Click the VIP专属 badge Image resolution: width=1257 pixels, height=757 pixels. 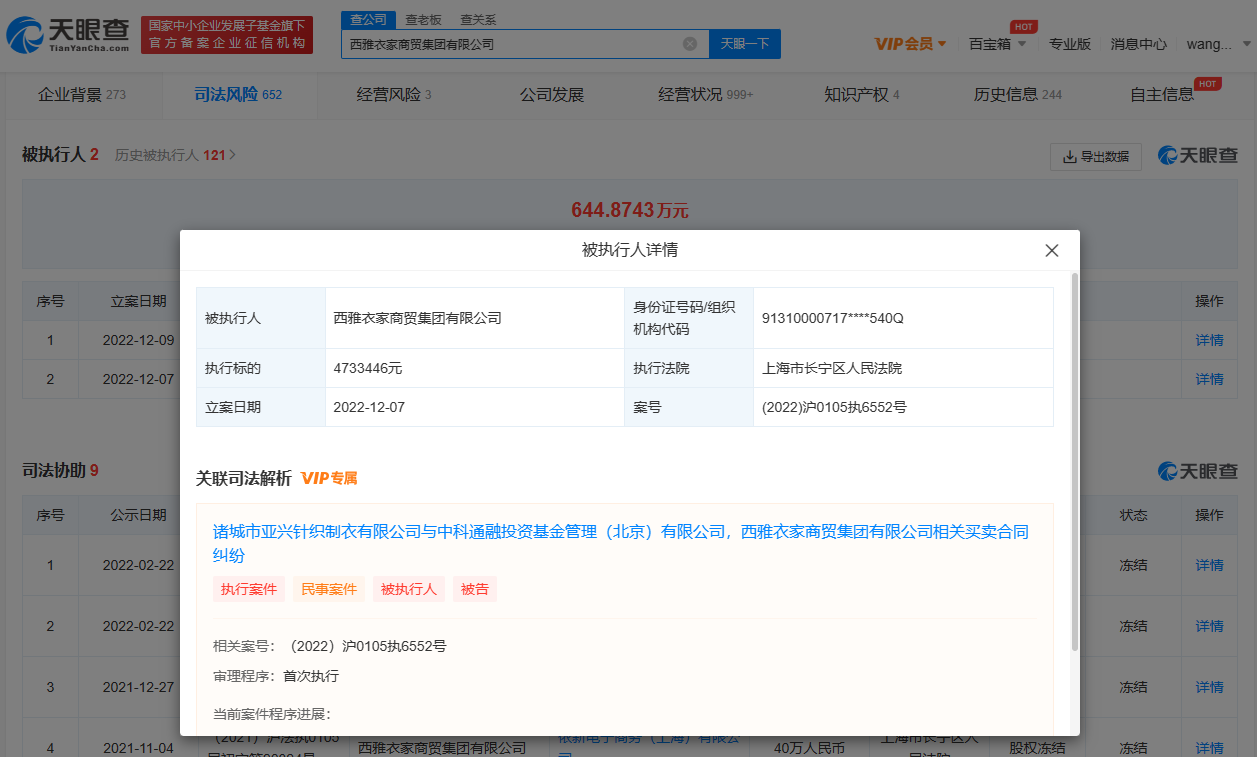coord(329,479)
